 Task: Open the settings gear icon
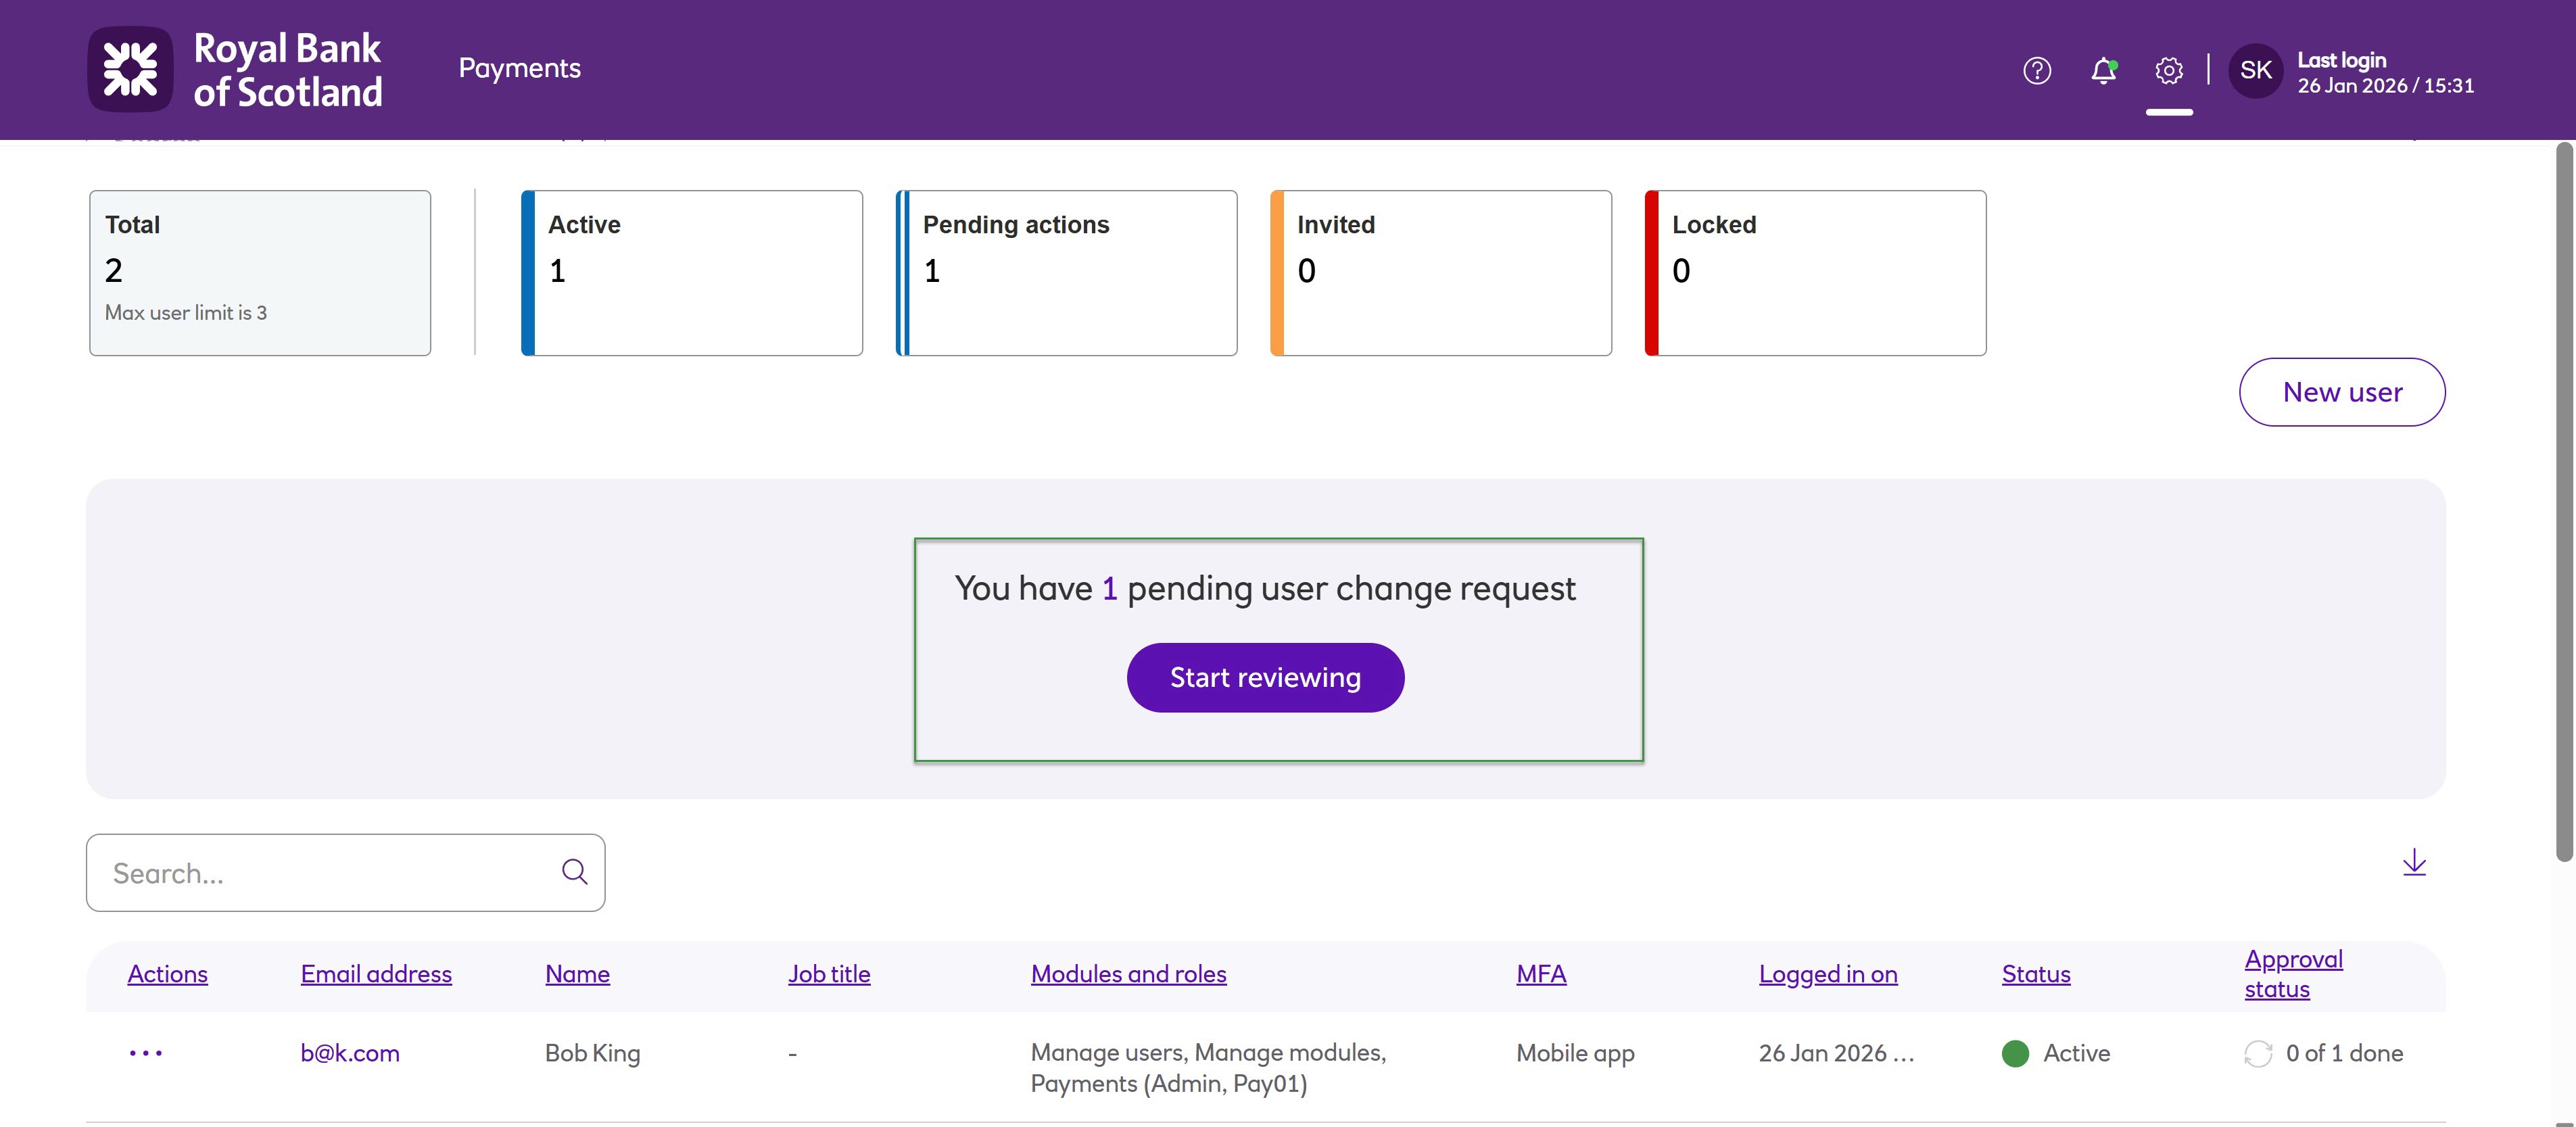(x=2168, y=71)
